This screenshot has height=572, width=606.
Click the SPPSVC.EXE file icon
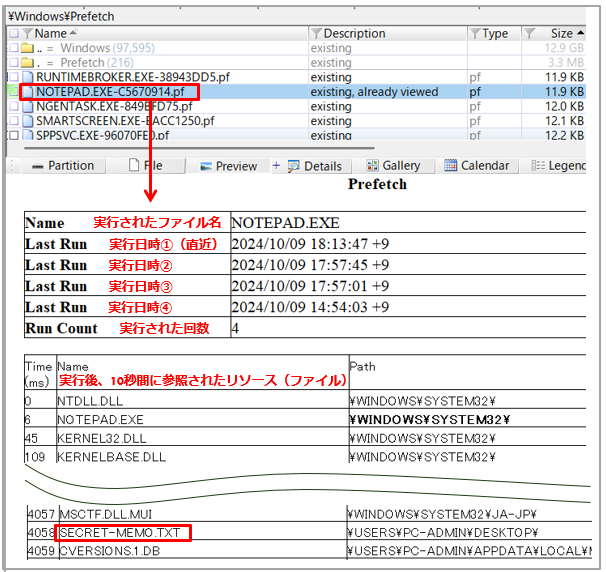click(x=27, y=135)
